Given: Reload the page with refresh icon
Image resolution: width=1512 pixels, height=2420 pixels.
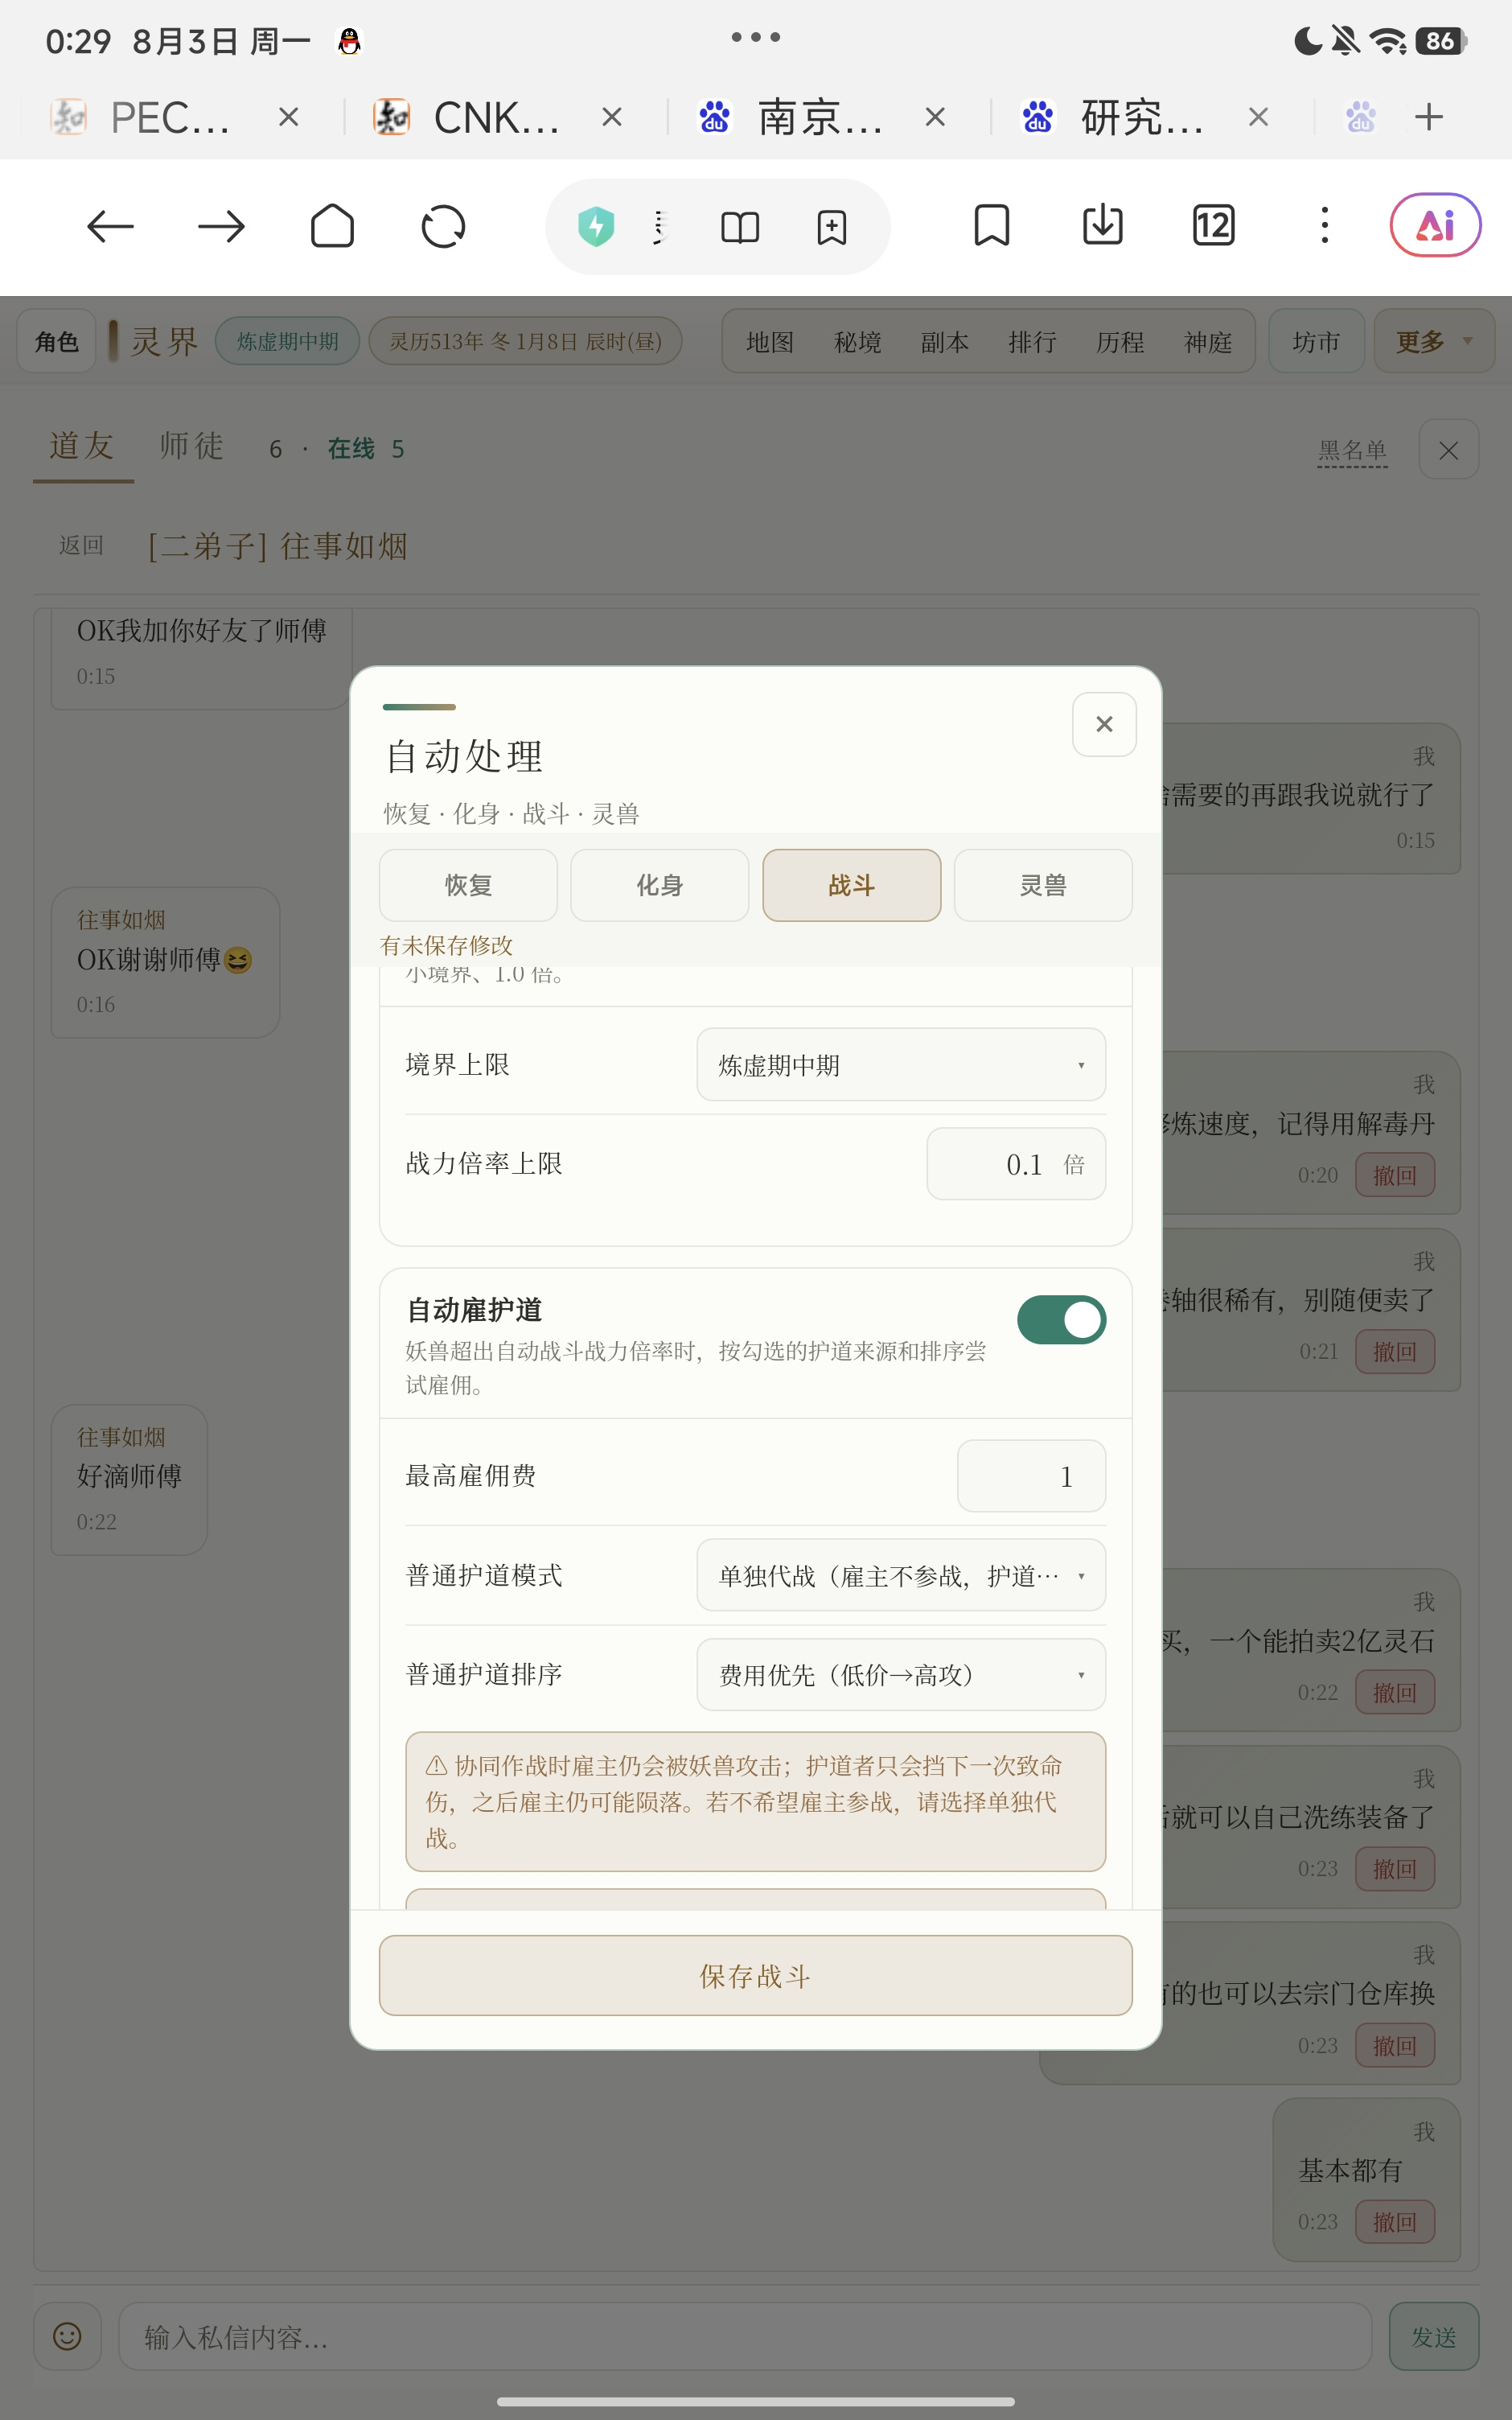Looking at the screenshot, I should [443, 227].
